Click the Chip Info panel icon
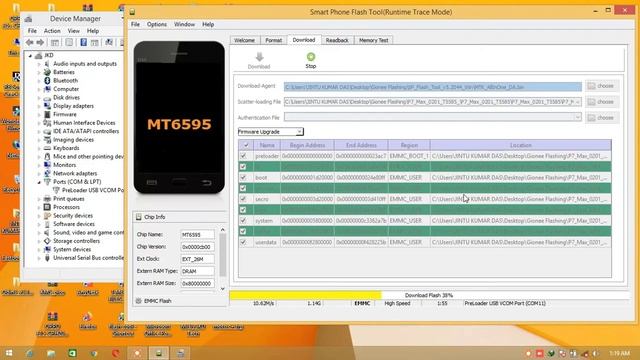The width and height of the screenshot is (640, 360). pos(138,217)
